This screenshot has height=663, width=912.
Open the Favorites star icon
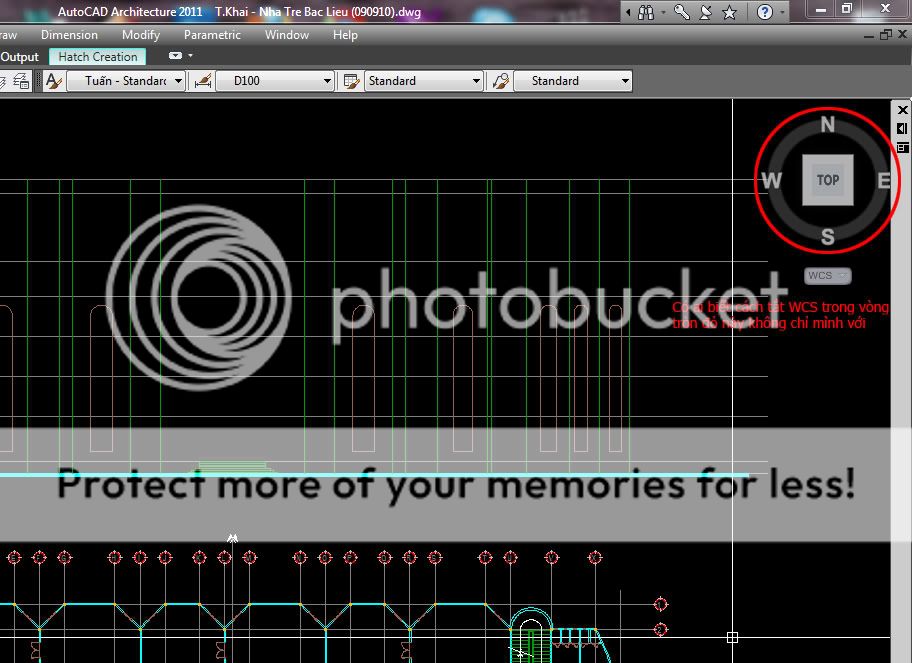[729, 12]
